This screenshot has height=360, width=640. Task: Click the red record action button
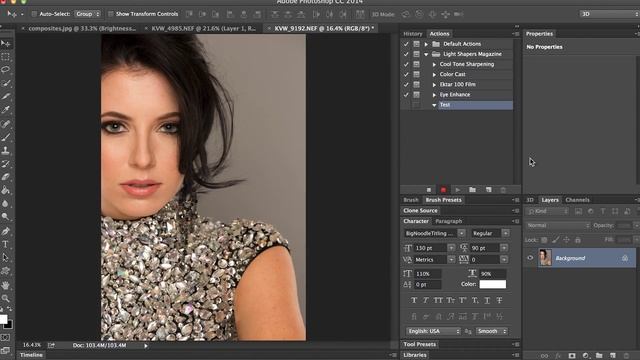tap(443, 190)
